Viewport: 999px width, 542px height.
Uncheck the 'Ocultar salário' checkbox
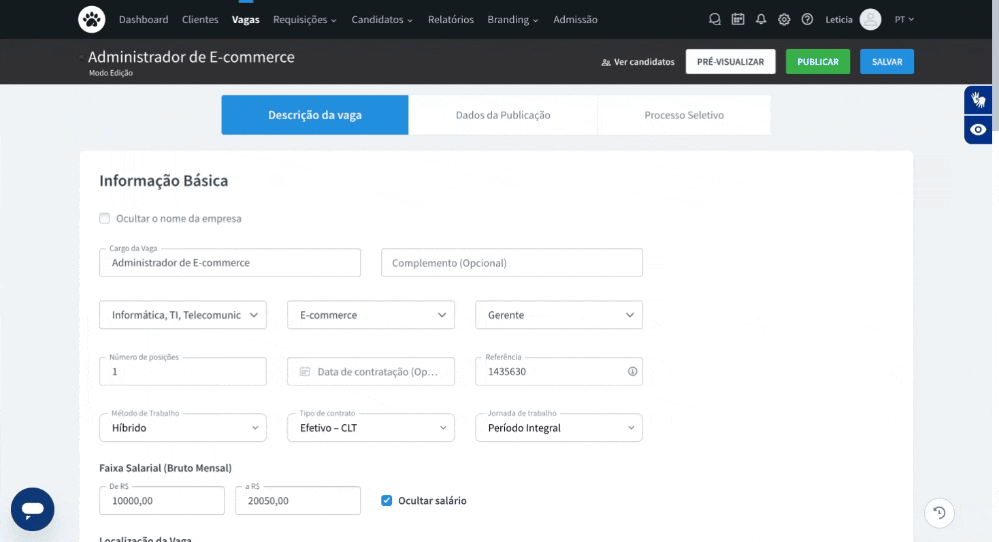click(387, 501)
